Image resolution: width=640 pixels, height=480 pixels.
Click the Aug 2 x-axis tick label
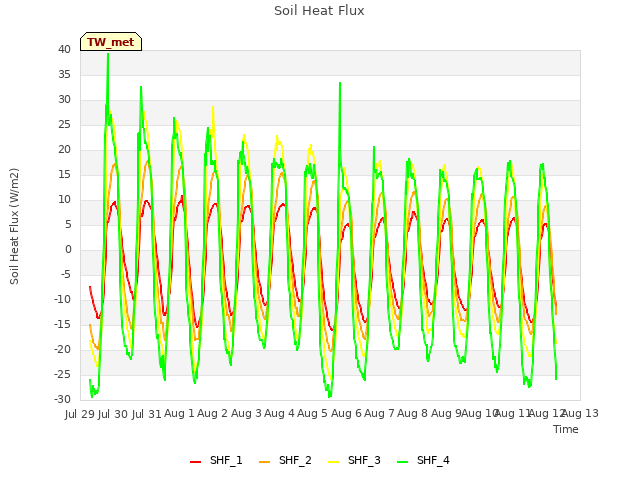(x=212, y=413)
